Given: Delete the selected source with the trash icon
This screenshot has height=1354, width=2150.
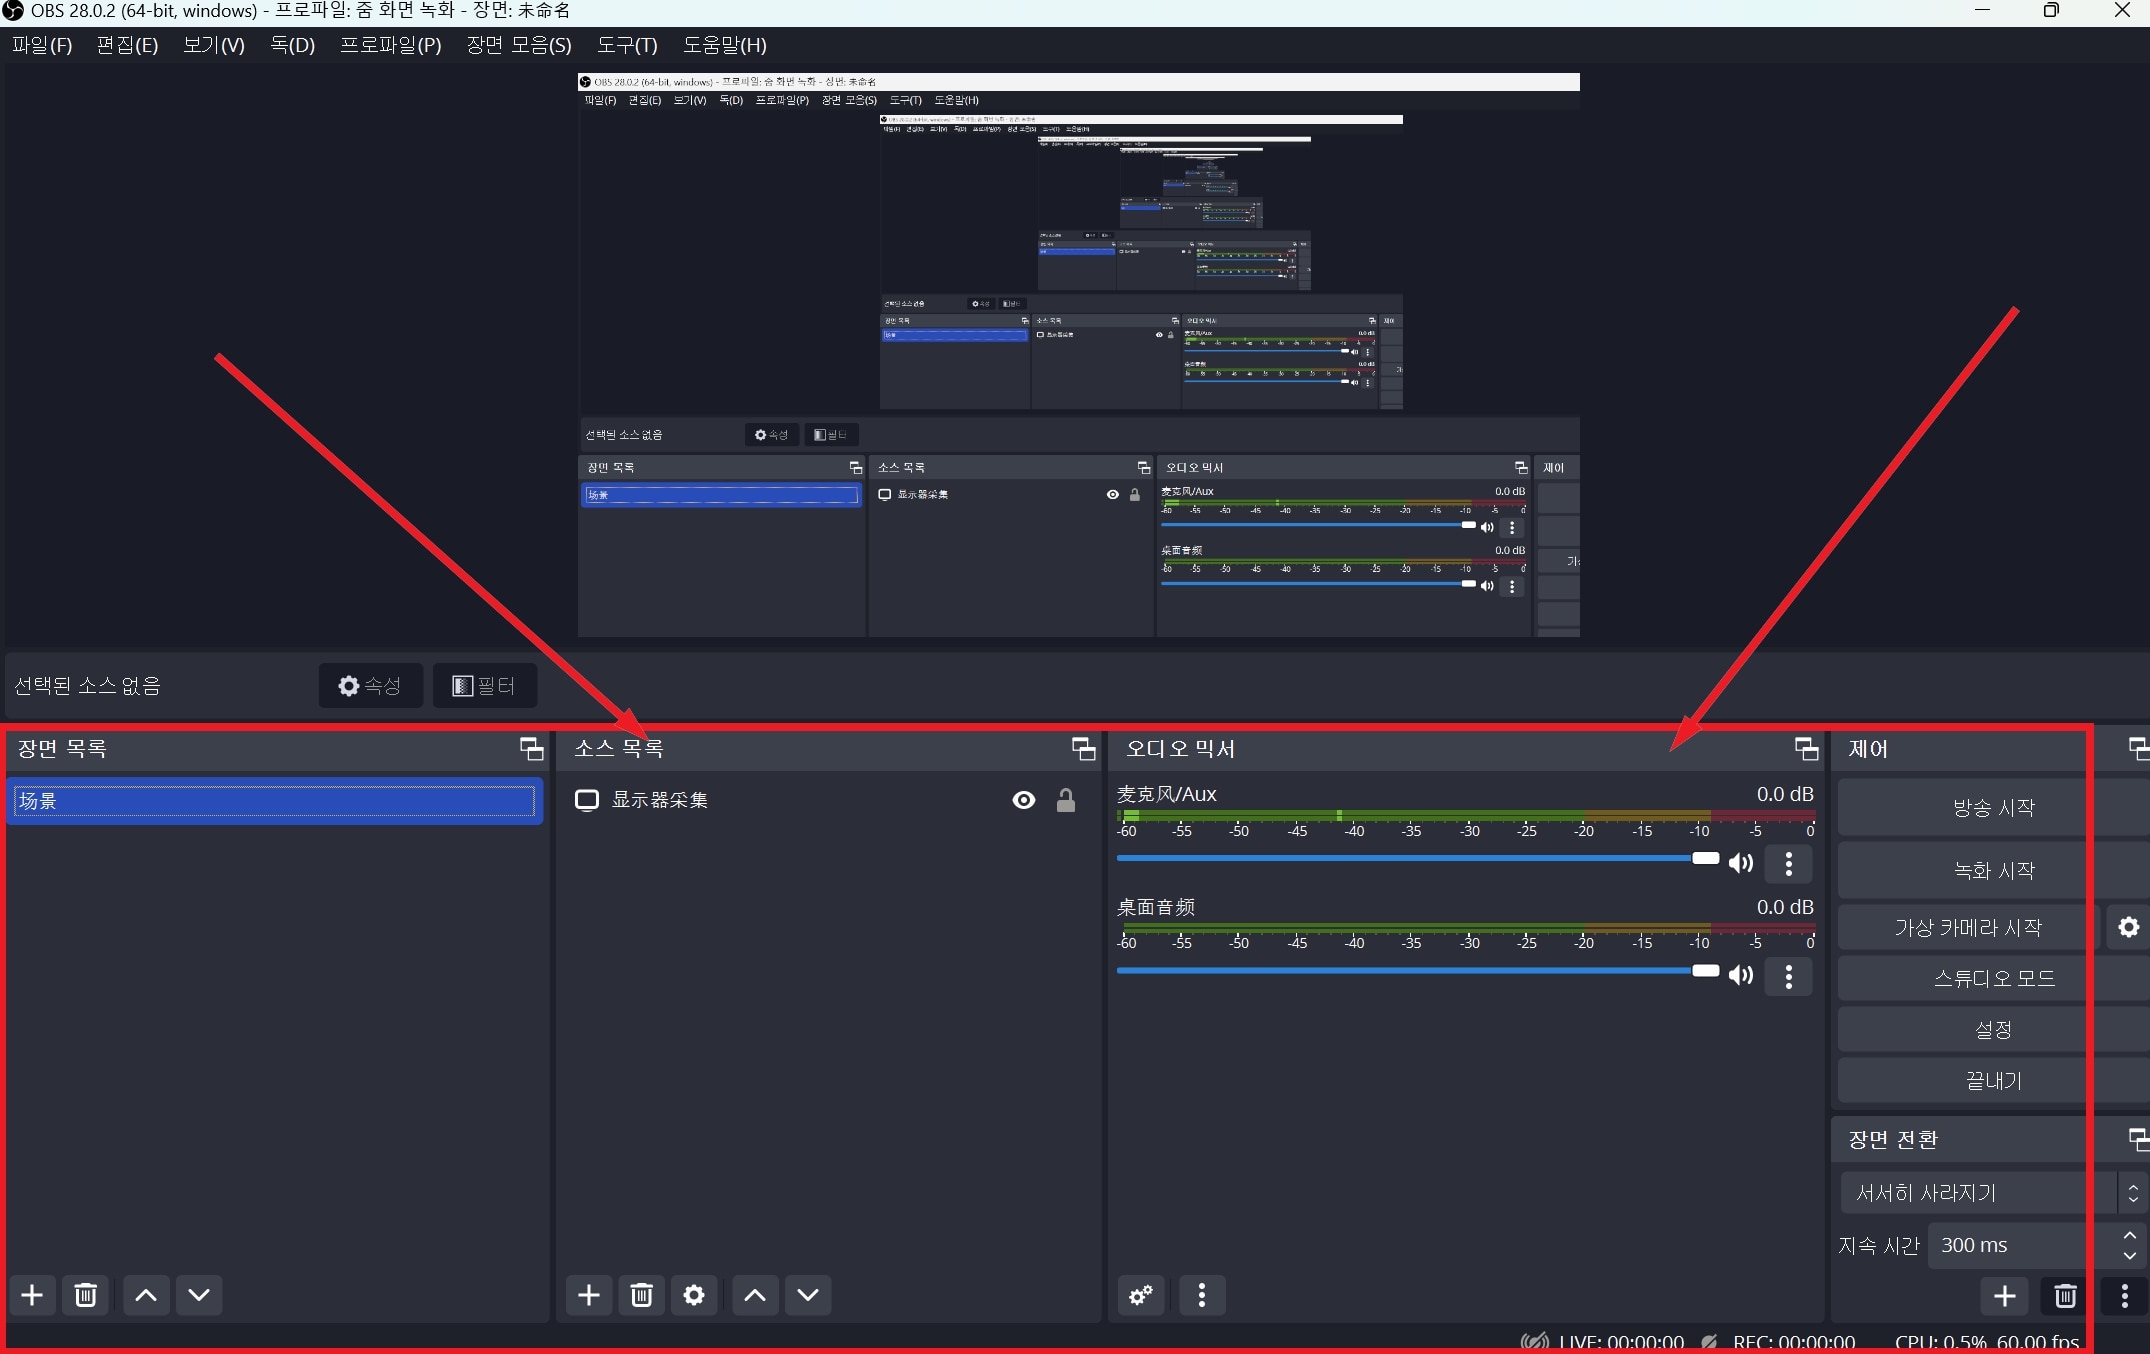Looking at the screenshot, I should point(642,1295).
